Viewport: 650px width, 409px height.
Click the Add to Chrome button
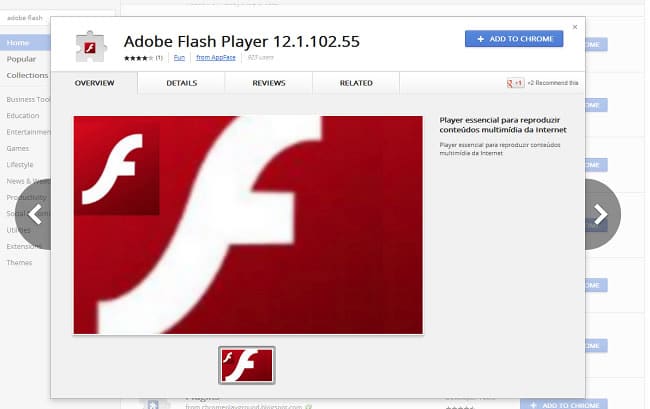[513, 39]
